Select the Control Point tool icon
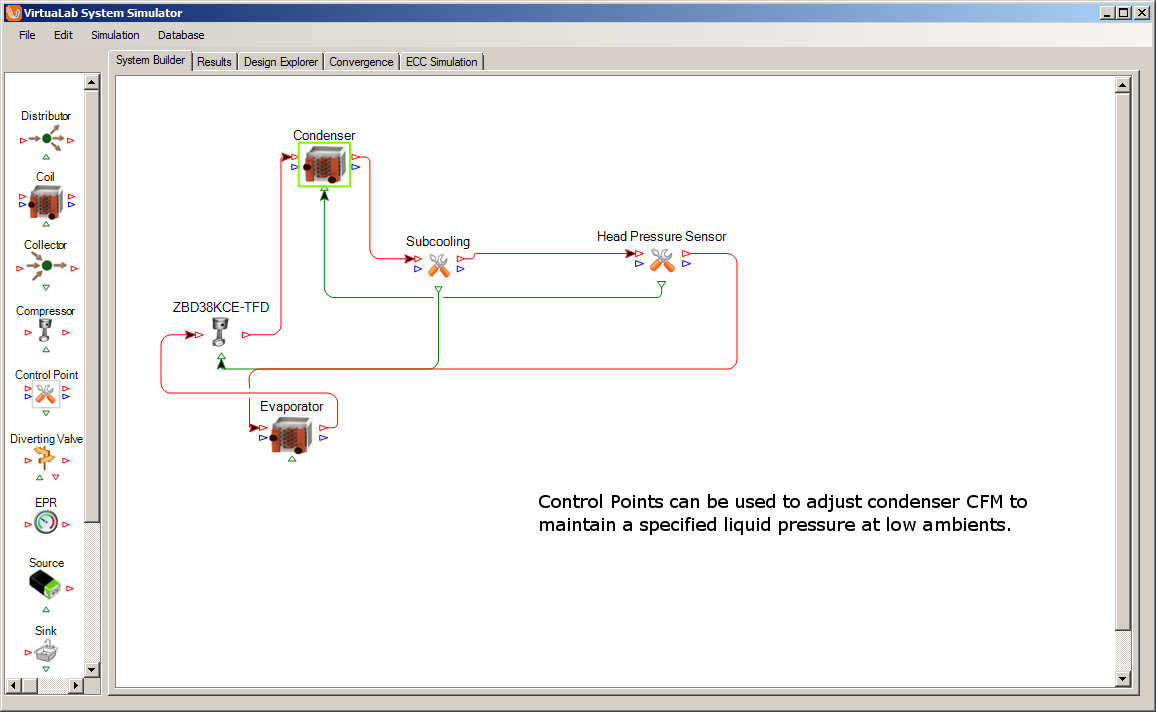 (46, 394)
